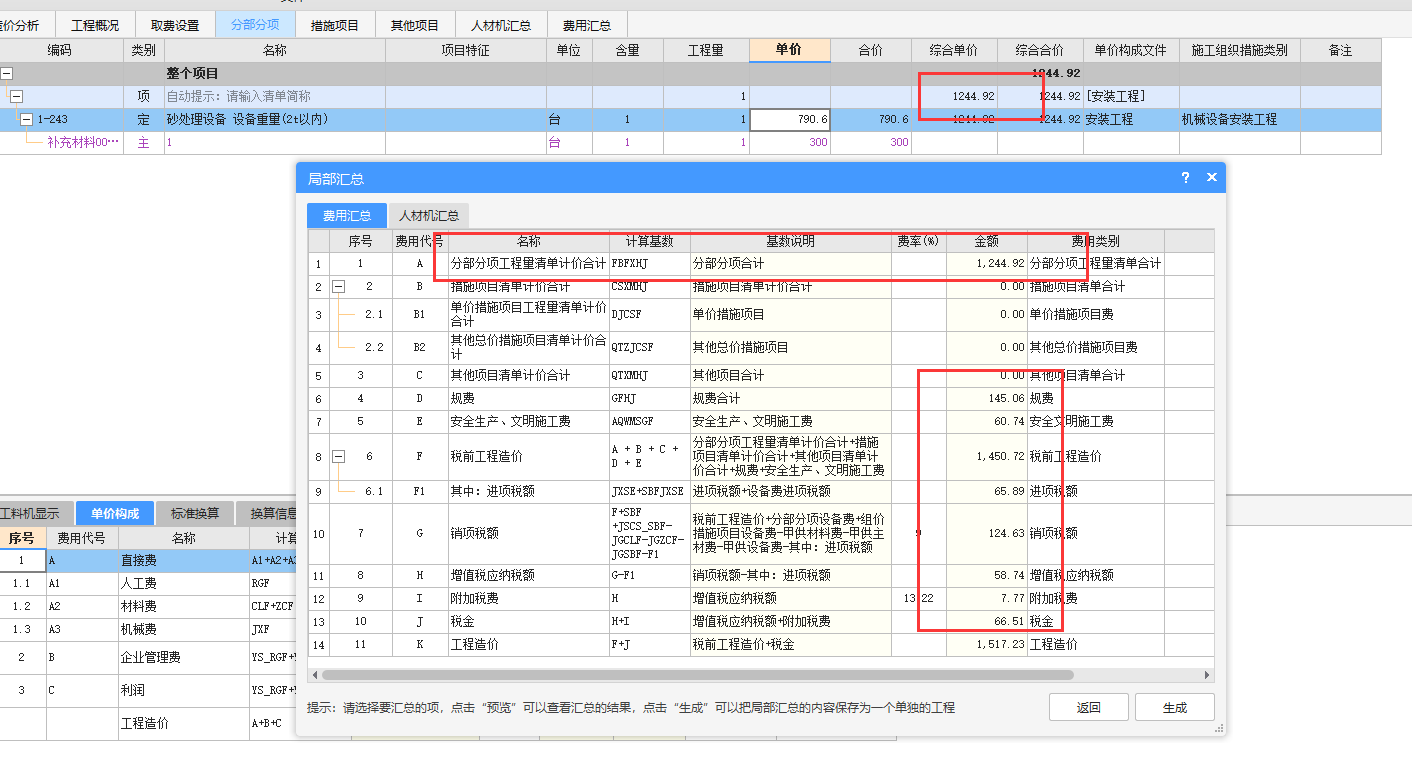The width and height of the screenshot is (1412, 759).
Task: Click the FBFXHJ calculation base cell
Action: [x=649, y=264]
